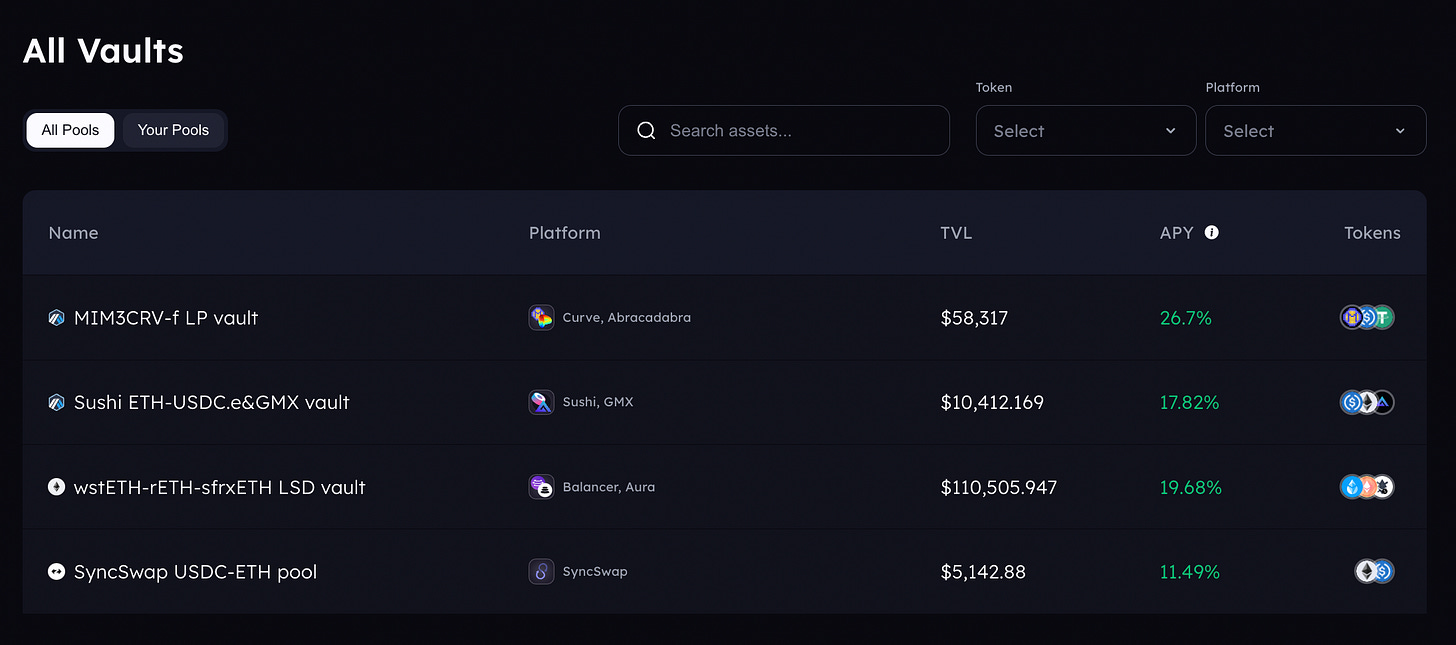The image size is (1456, 645).
Task: Click Arbitrum network icon beside Sushi ETH-USDC.e&GMX vault
Action: tap(56, 403)
